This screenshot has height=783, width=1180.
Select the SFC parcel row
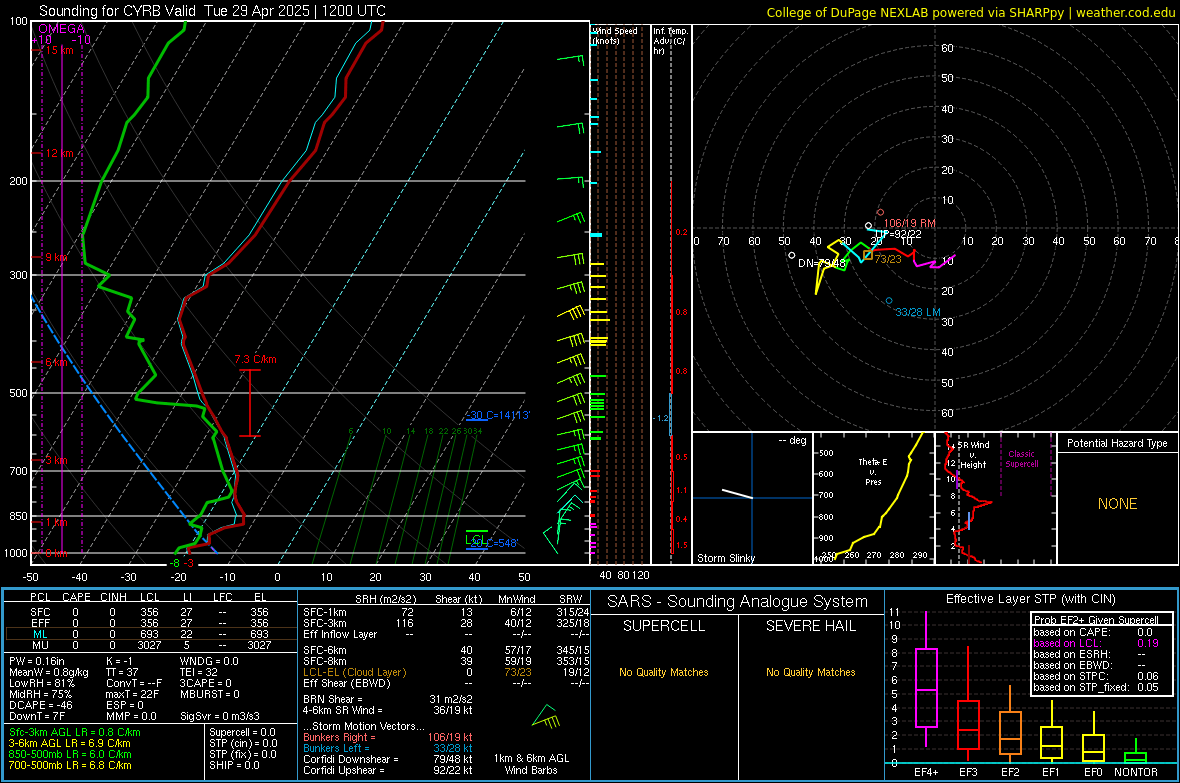click(x=150, y=612)
